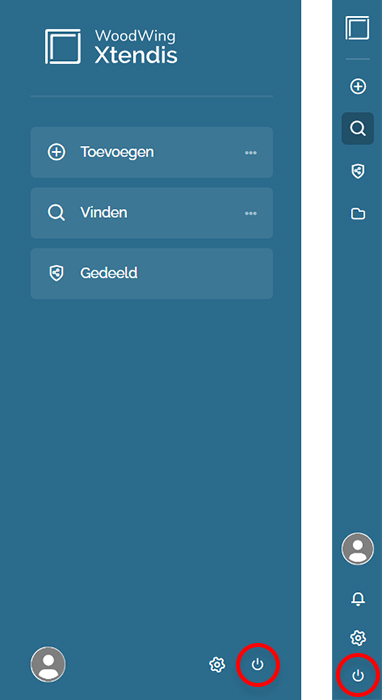Click the user avatar in expanded sidebar
Viewport: 382px width, 700px height.
[x=48, y=664]
